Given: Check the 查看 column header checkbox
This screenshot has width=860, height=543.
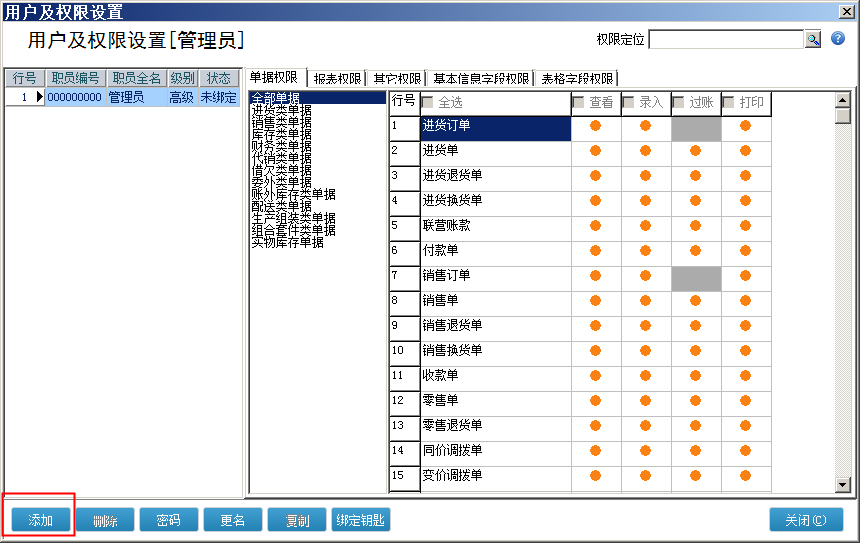Looking at the screenshot, I should point(579,102).
